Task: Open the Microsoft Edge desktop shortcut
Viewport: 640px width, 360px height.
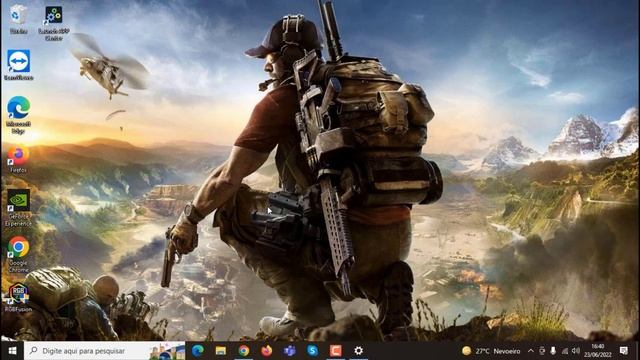Action: click(18, 114)
